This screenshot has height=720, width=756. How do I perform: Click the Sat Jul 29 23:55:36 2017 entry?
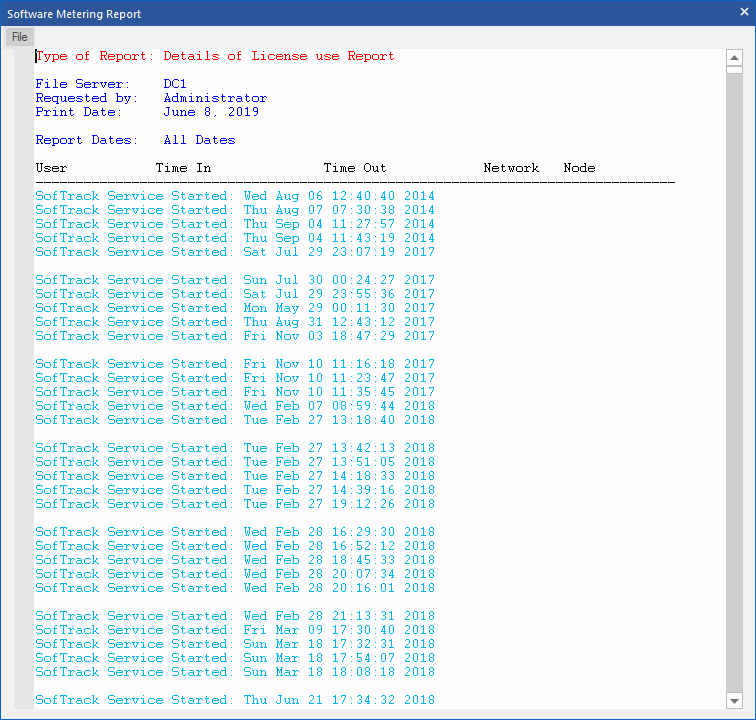[x=235, y=294]
